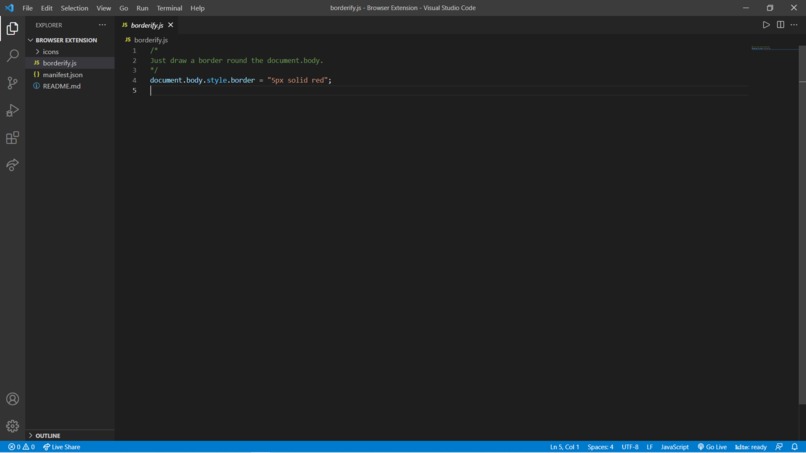The height and width of the screenshot is (453, 806).
Task: Open the Manage settings gear icon
Action: [x=12, y=426]
